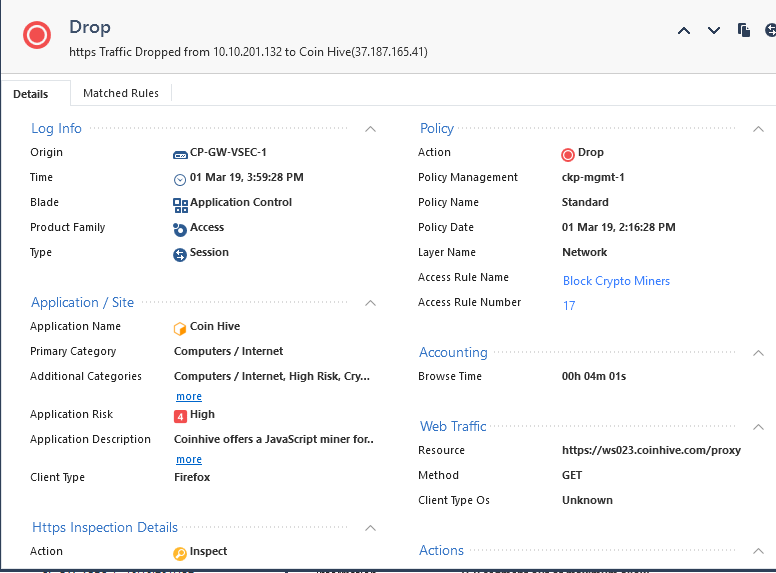Click the Accounting section heading
The width and height of the screenshot is (776, 573).
453,352
